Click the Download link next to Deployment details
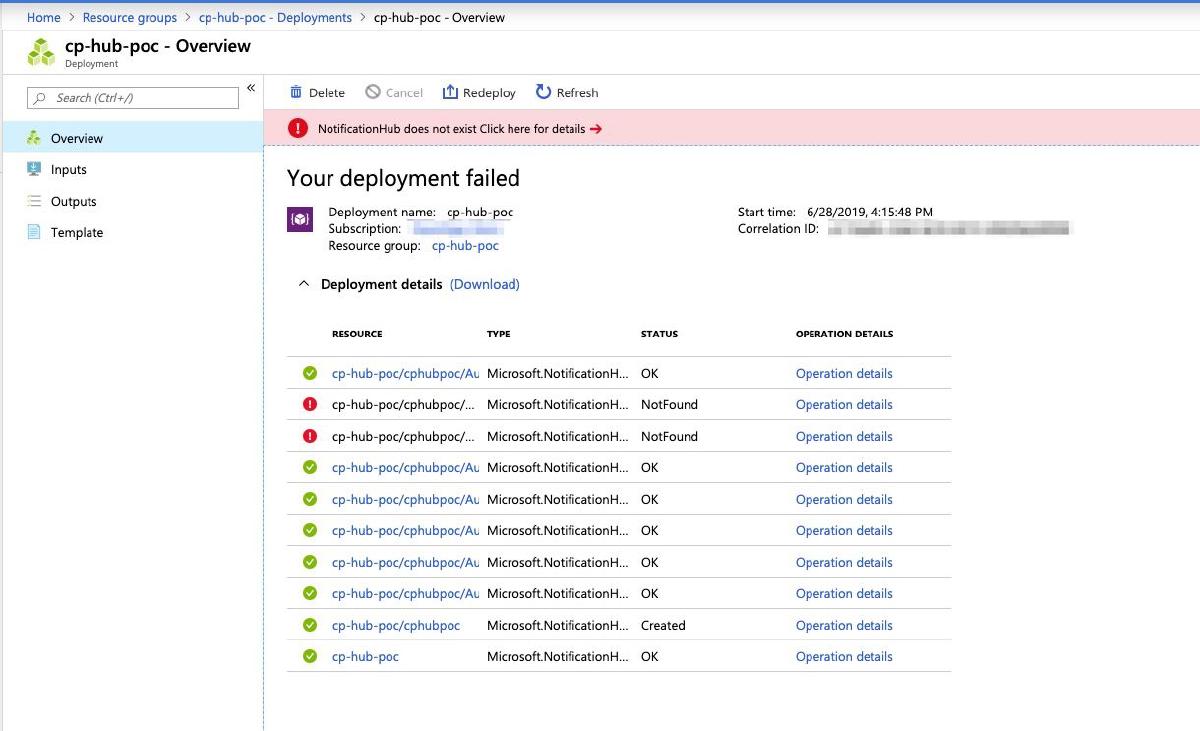 (x=484, y=284)
